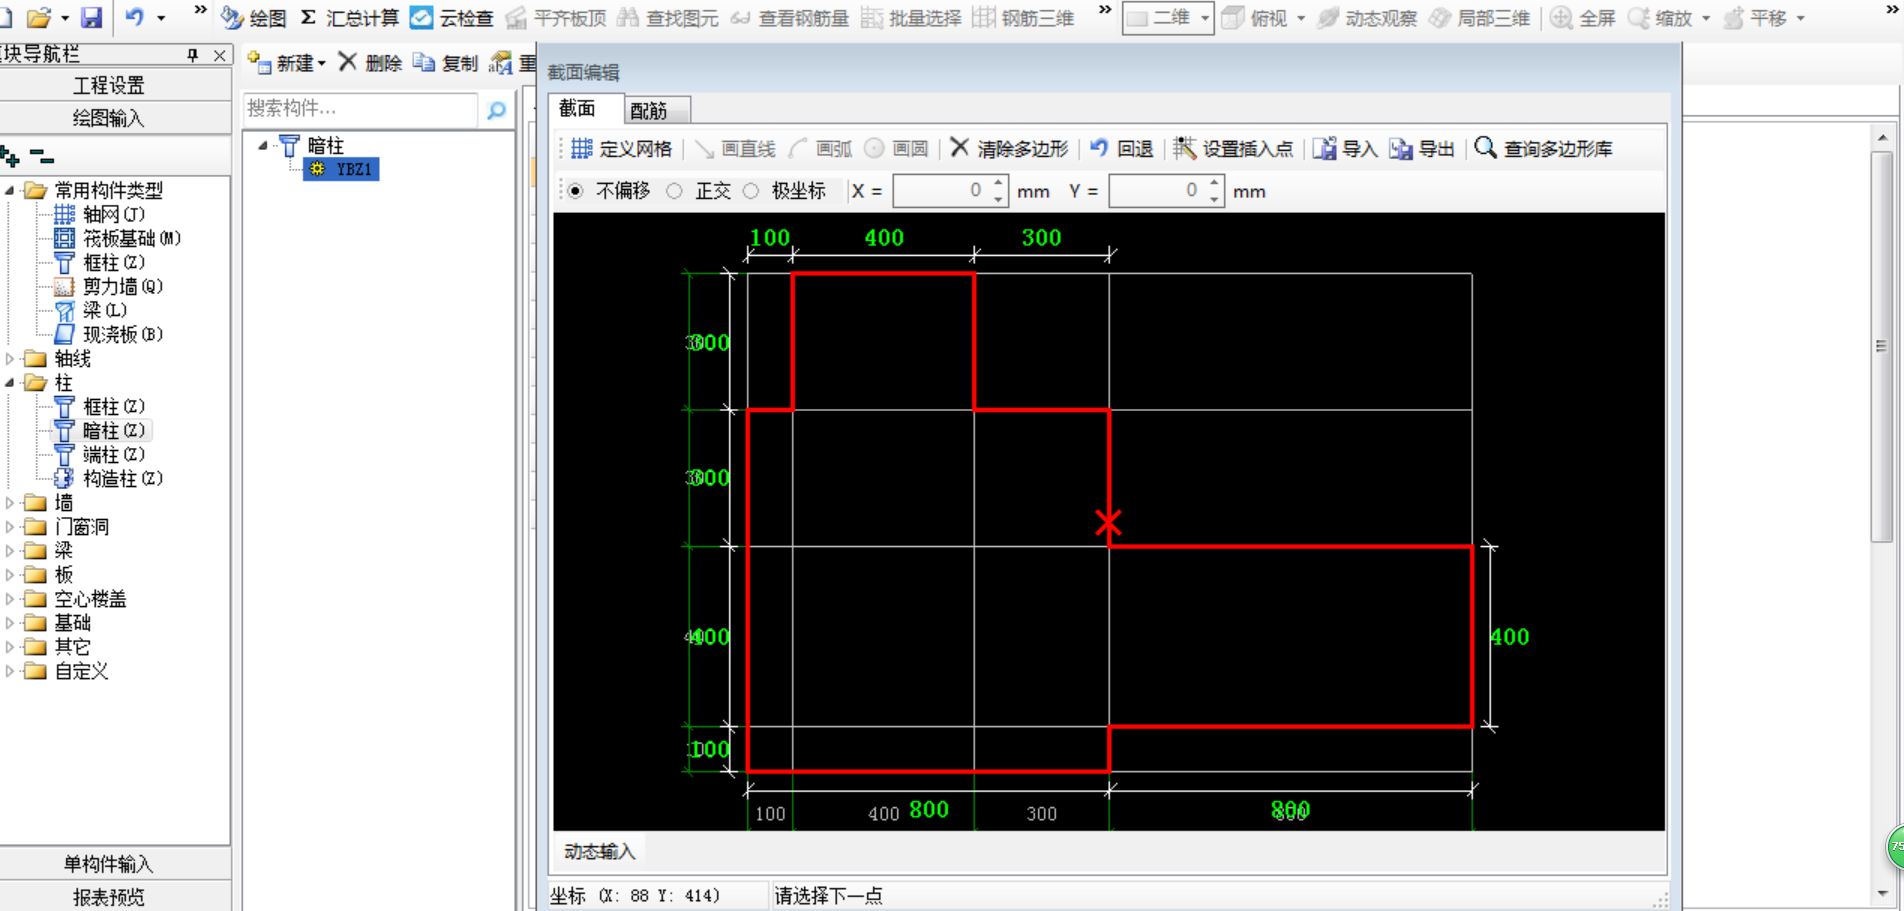Select 极坐标 radio option
Image resolution: width=1904 pixels, height=911 pixels.
pyautogui.click(x=751, y=191)
